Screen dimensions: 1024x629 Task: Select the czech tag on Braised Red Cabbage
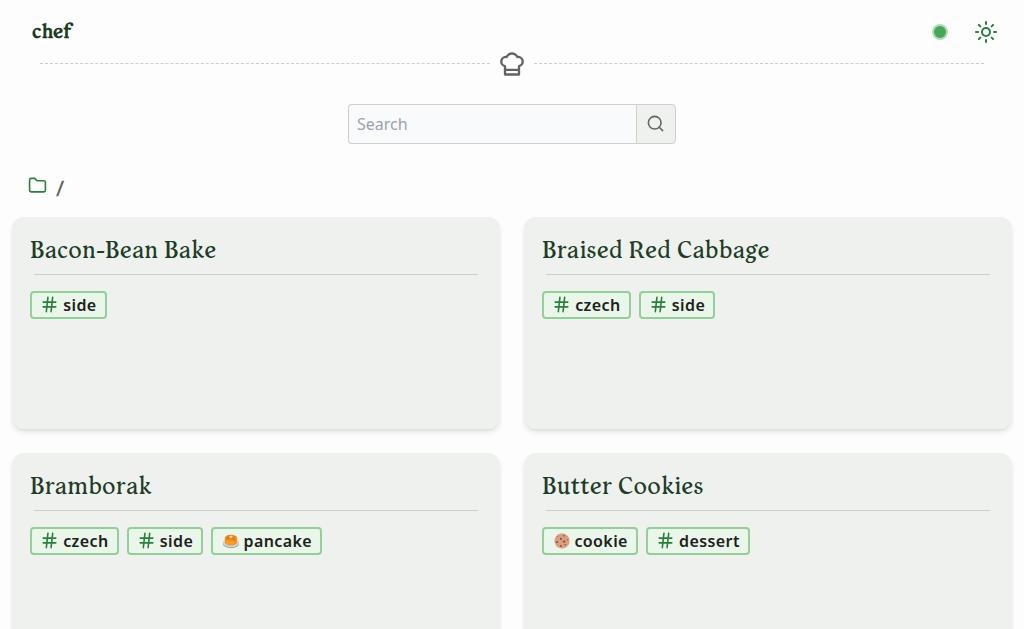pyautogui.click(x=586, y=305)
